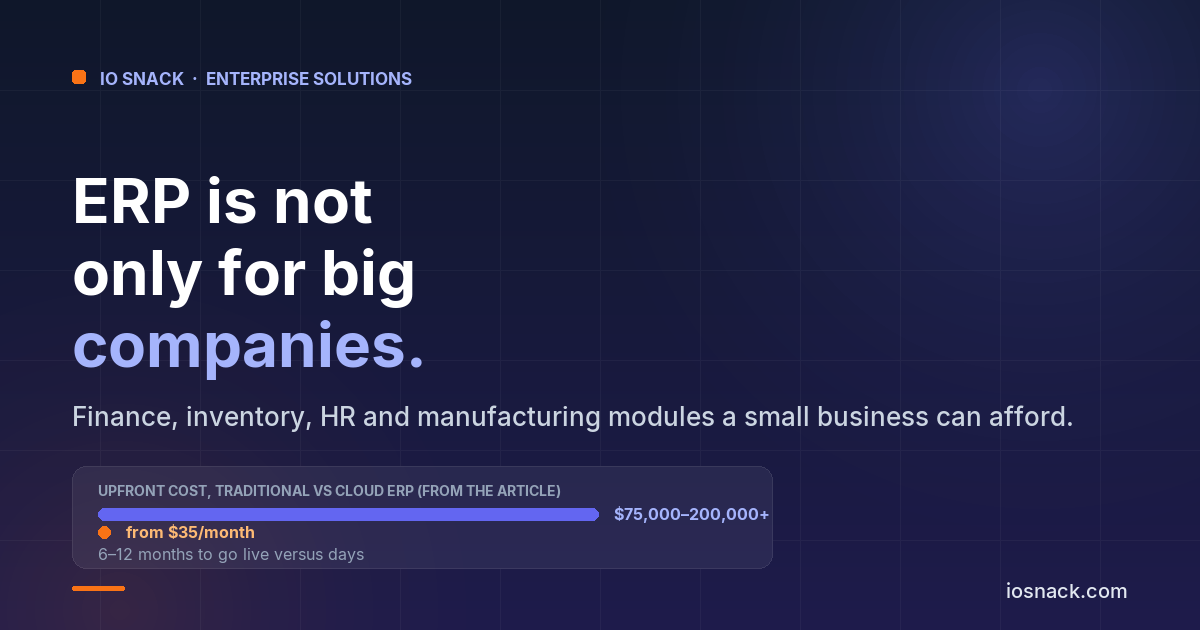Click the purple traditional ERP cost bar
The image size is (1200, 630).
[x=348, y=514]
